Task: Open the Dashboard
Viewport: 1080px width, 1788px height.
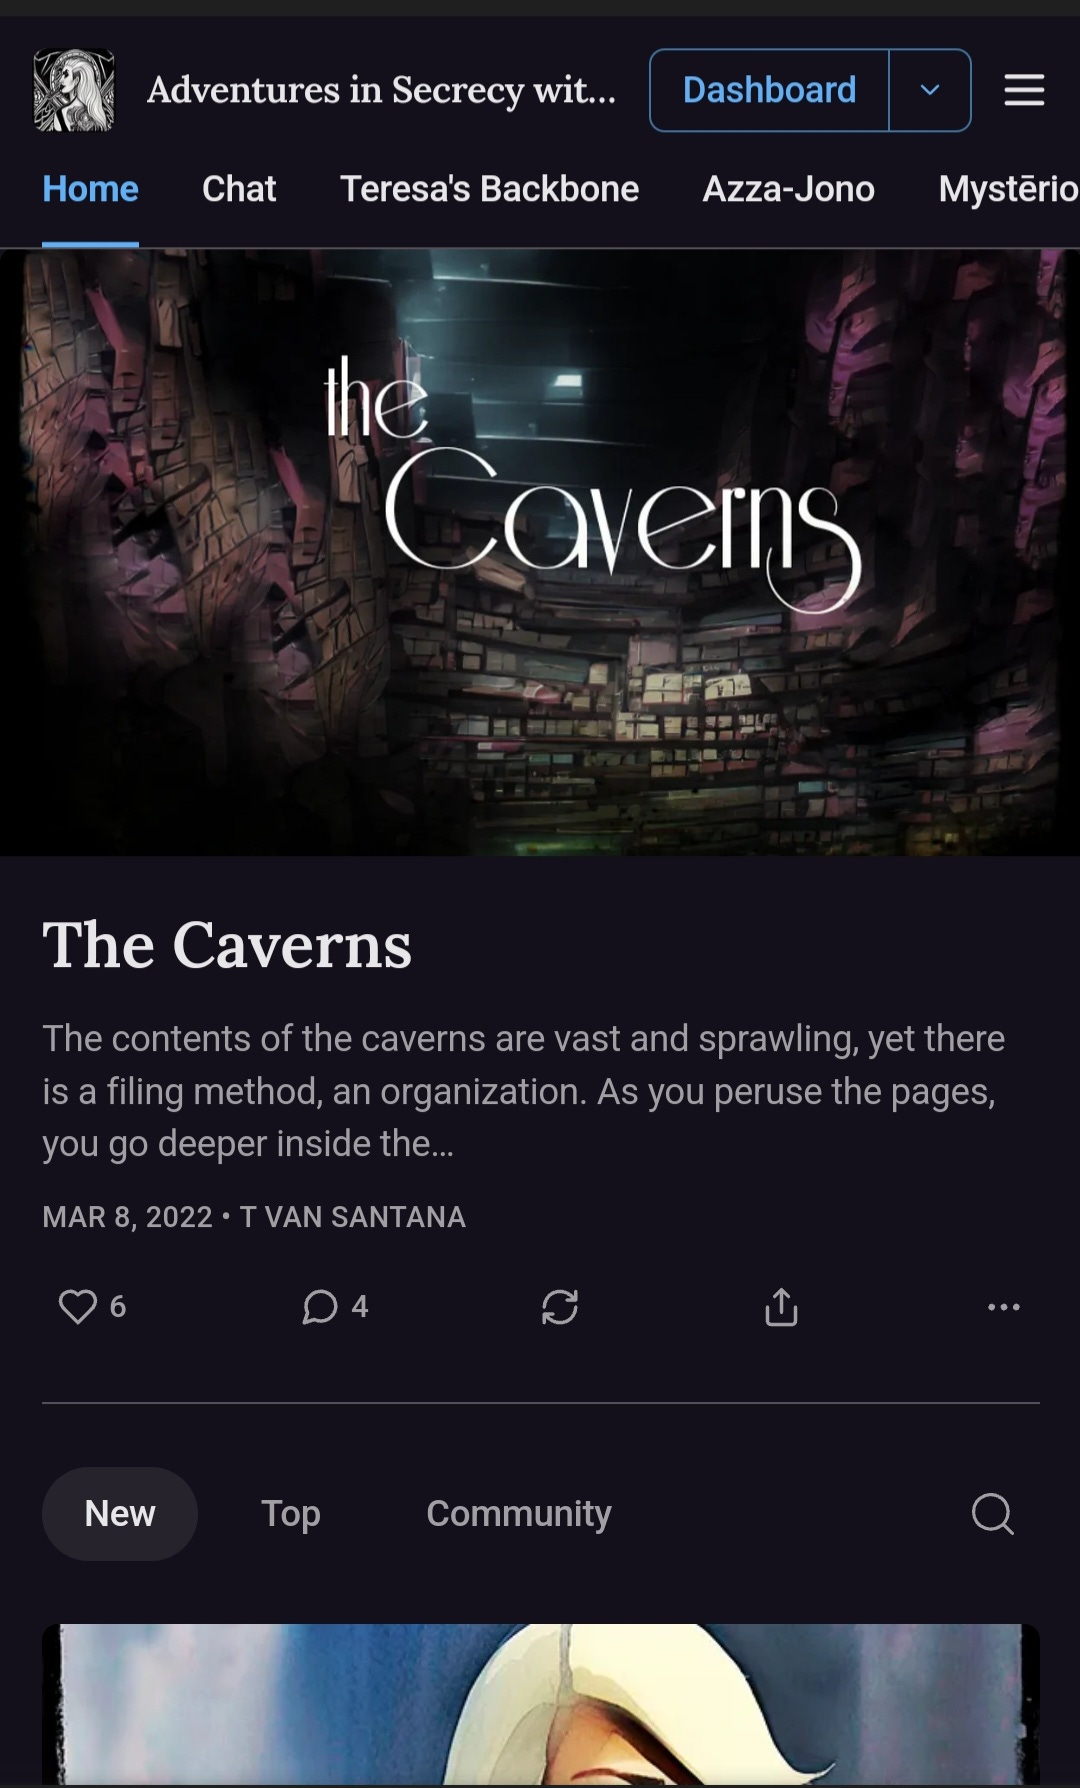Action: (x=769, y=90)
